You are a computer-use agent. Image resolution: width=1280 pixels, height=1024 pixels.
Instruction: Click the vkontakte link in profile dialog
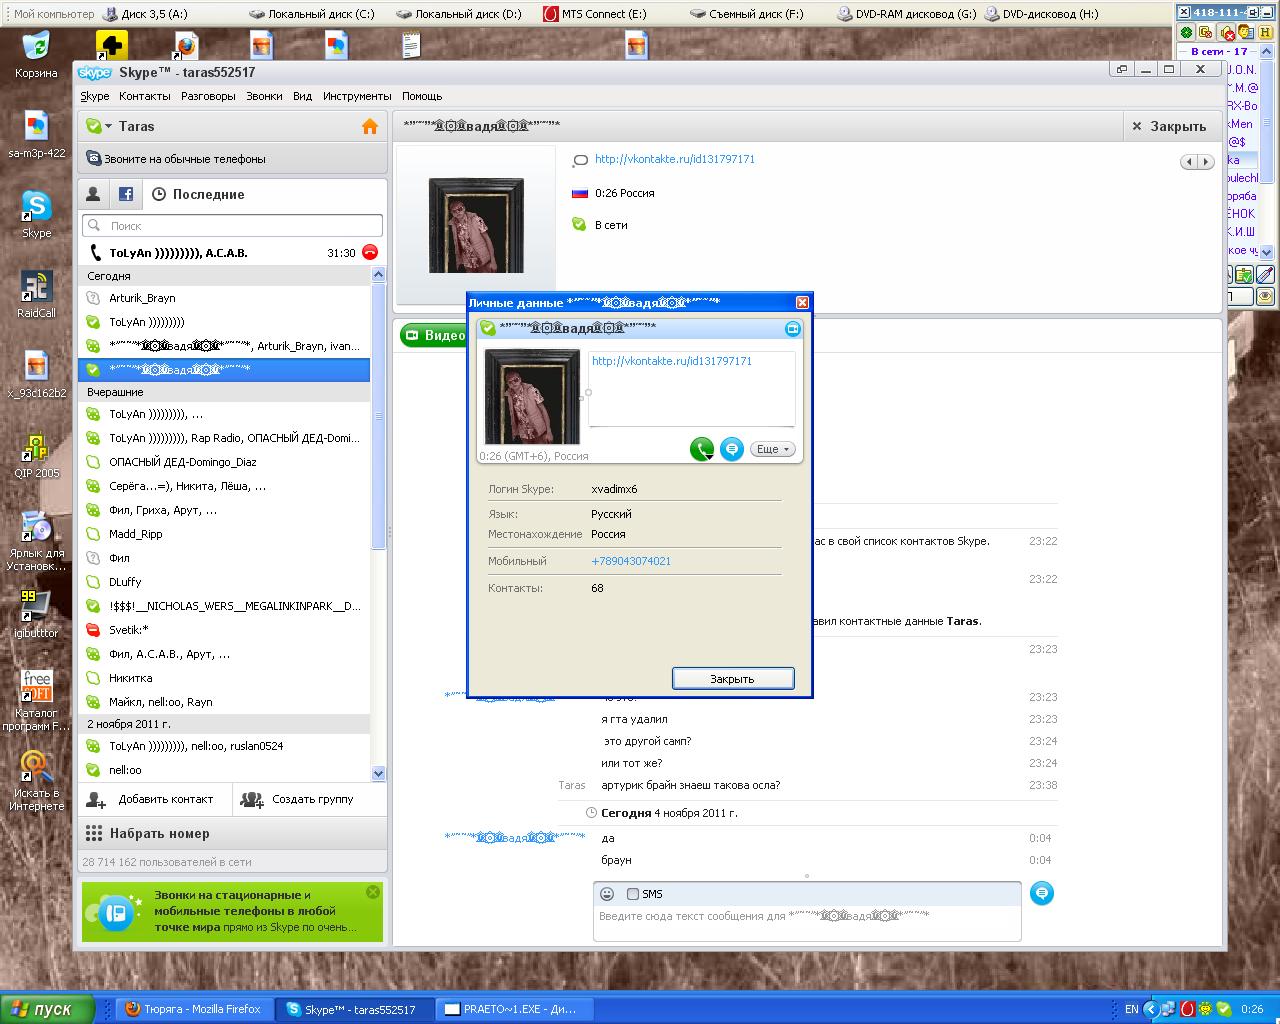[x=672, y=361]
